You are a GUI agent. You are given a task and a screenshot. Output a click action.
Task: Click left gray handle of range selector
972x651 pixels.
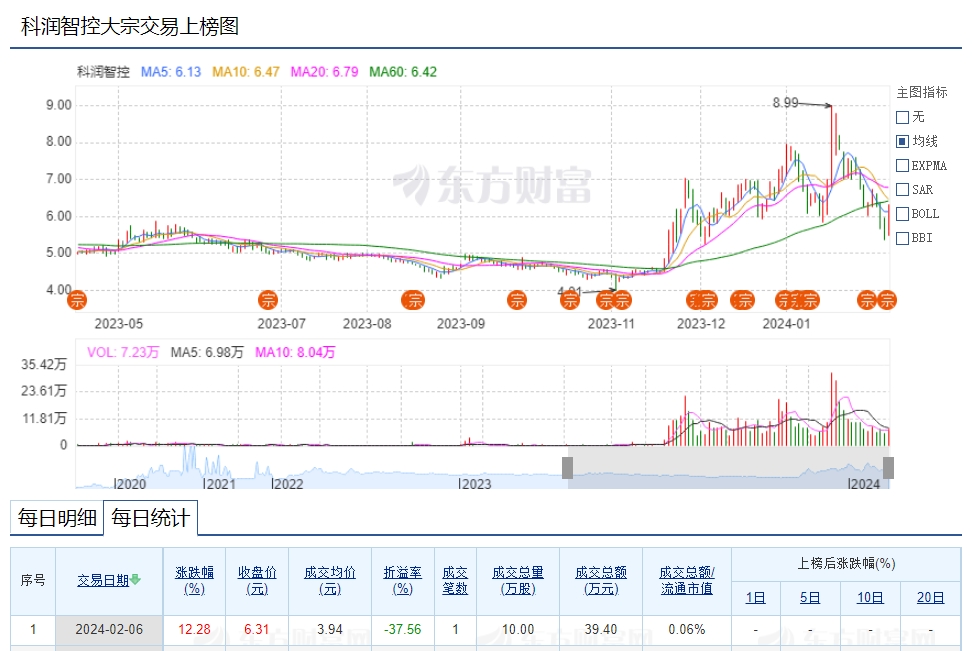(x=567, y=467)
